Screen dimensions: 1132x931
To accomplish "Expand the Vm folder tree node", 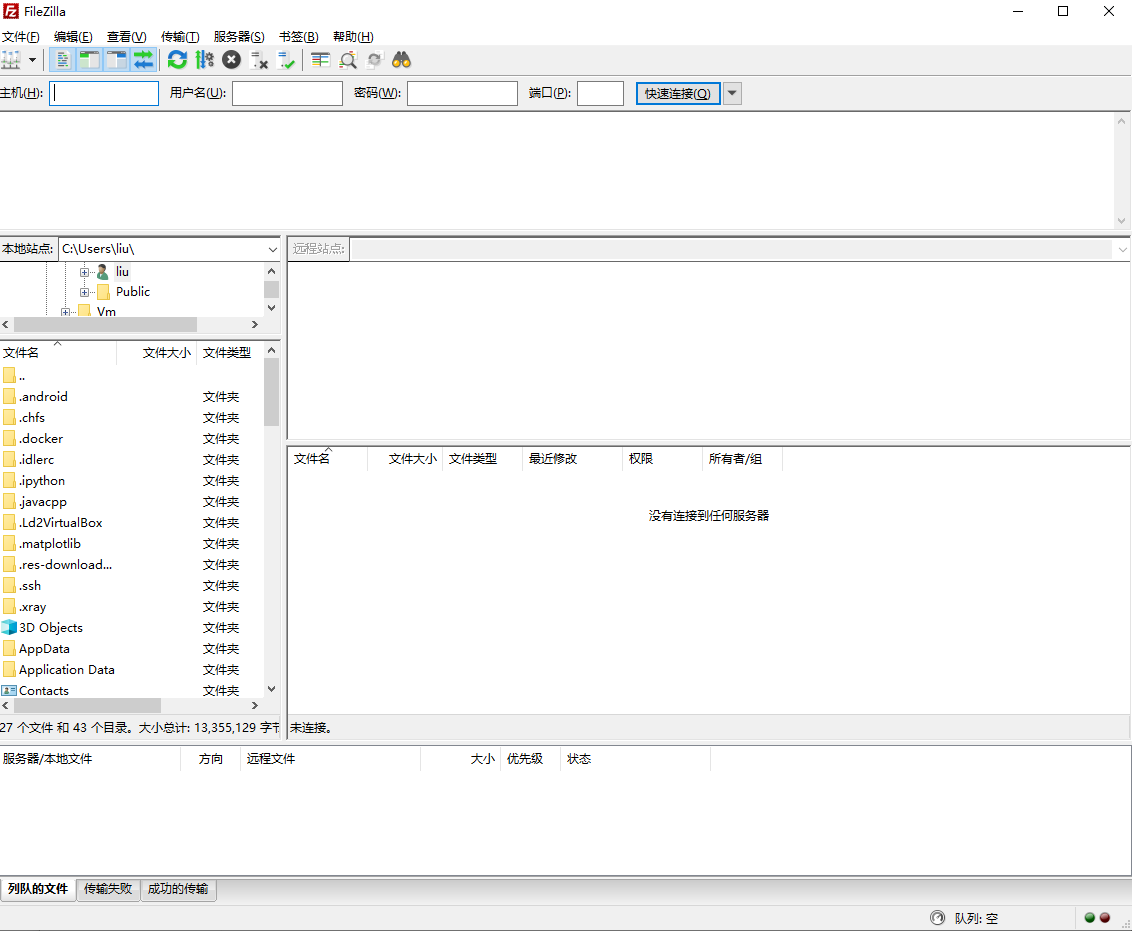I will click(x=66, y=312).
